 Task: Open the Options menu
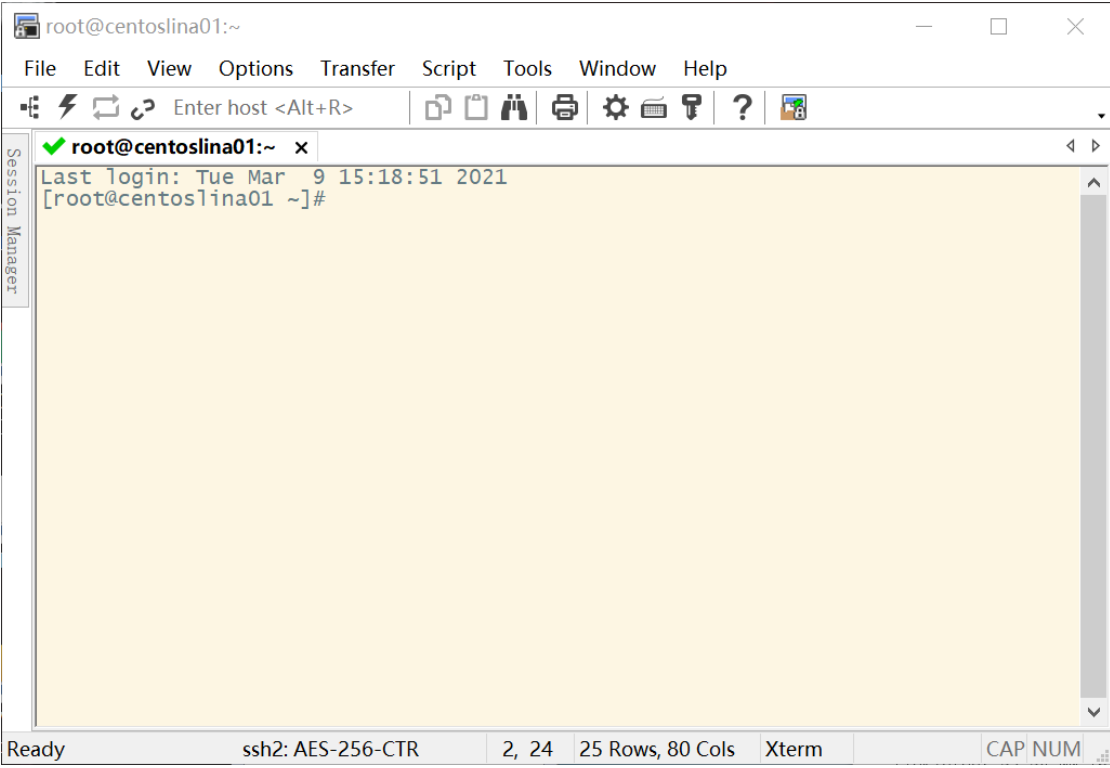[x=256, y=69]
